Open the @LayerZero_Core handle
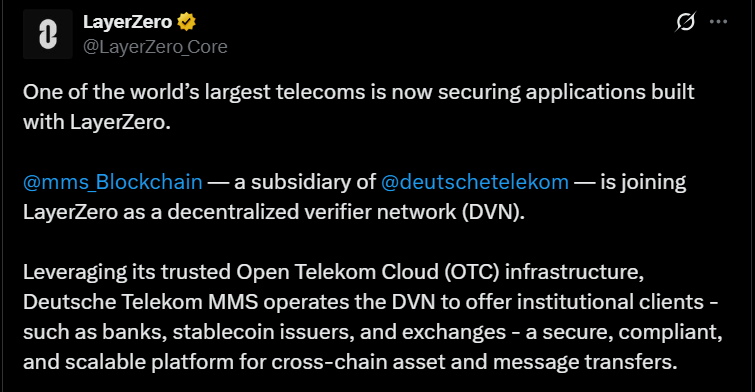Viewport: 755px width, 392px height. tap(155, 47)
